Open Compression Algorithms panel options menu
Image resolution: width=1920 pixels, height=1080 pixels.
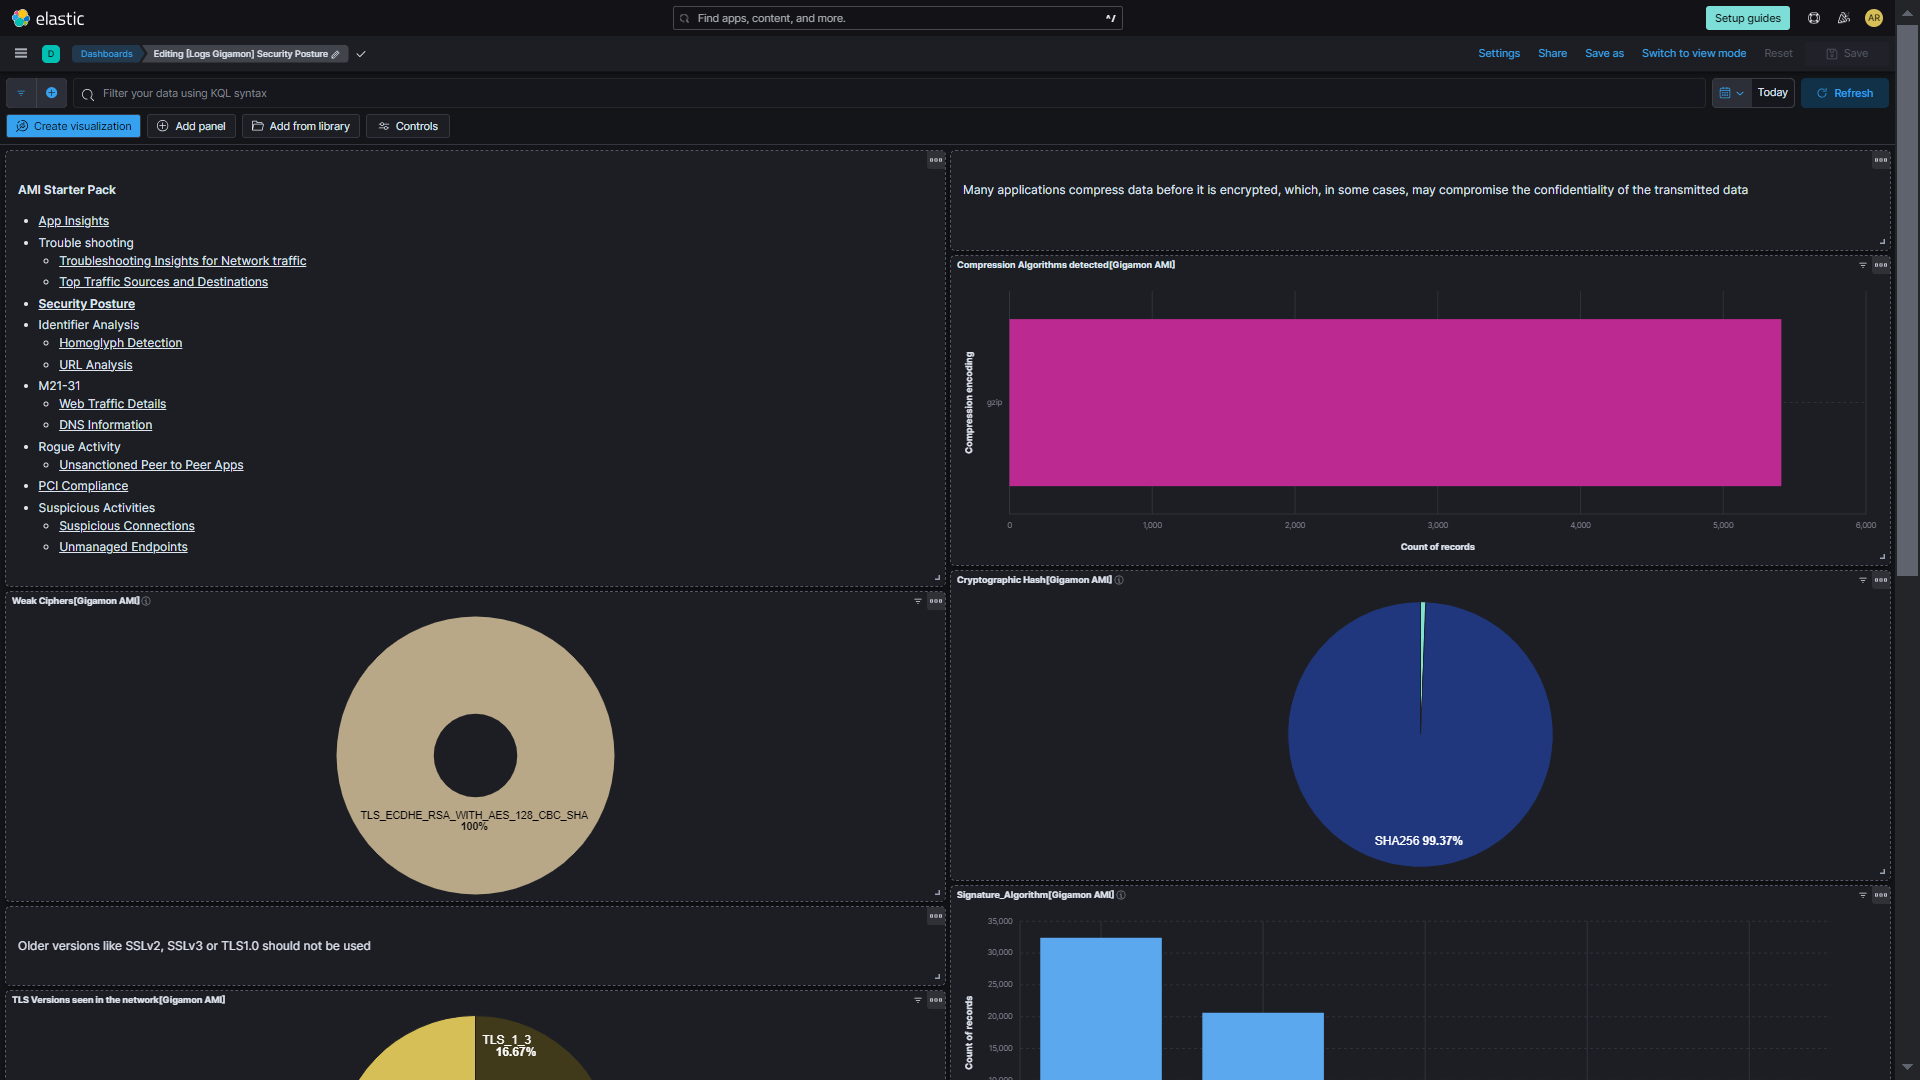point(1881,265)
